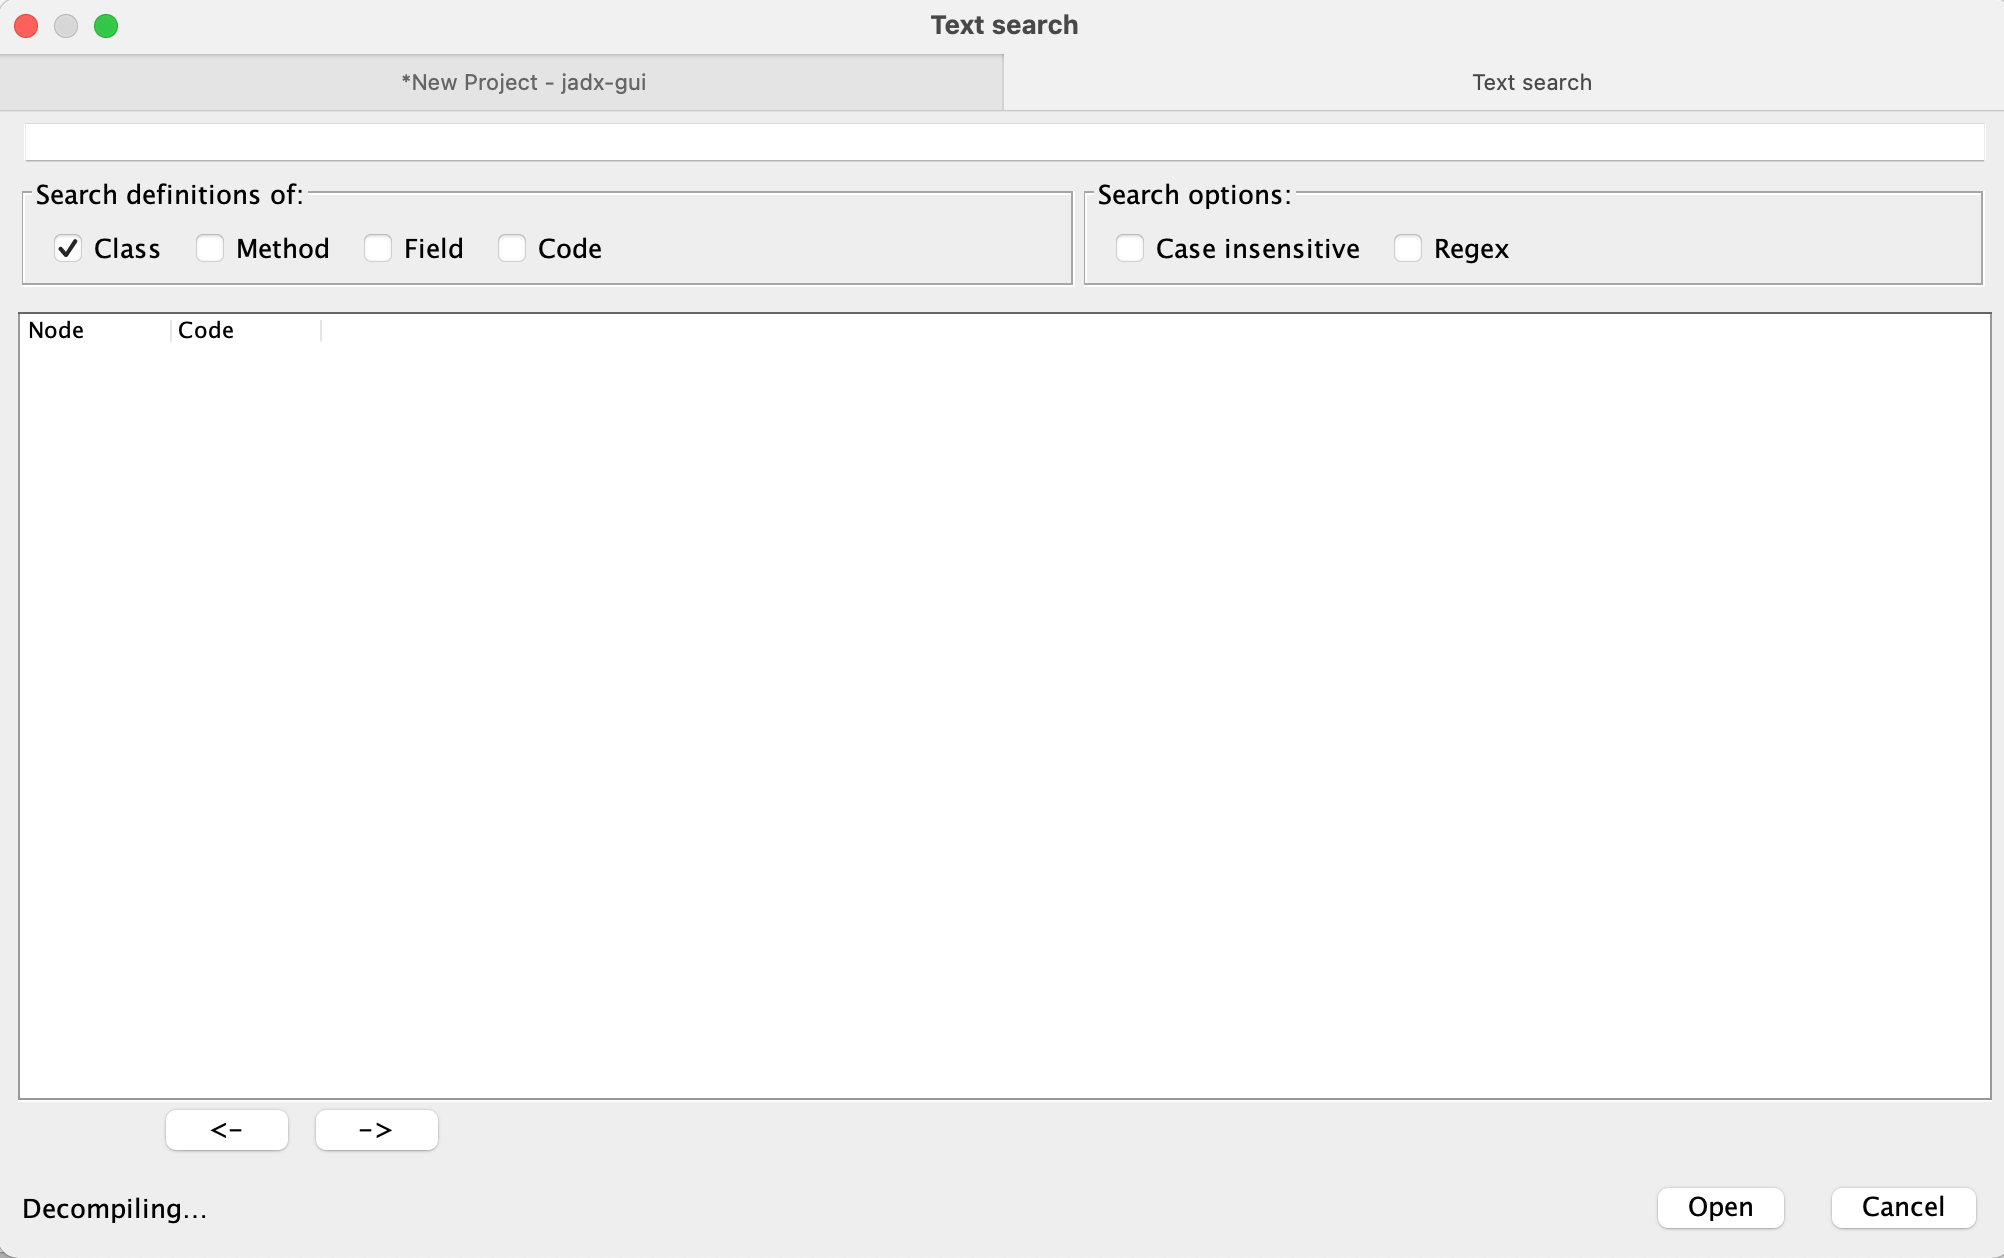The image size is (2004, 1258).
Task: Sort results by the Node column
Action: click(x=56, y=330)
